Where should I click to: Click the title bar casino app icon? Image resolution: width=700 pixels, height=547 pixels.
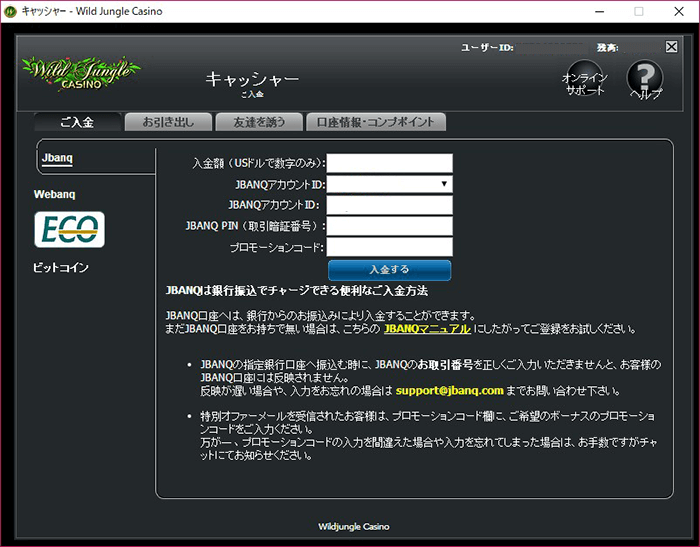click(10, 12)
